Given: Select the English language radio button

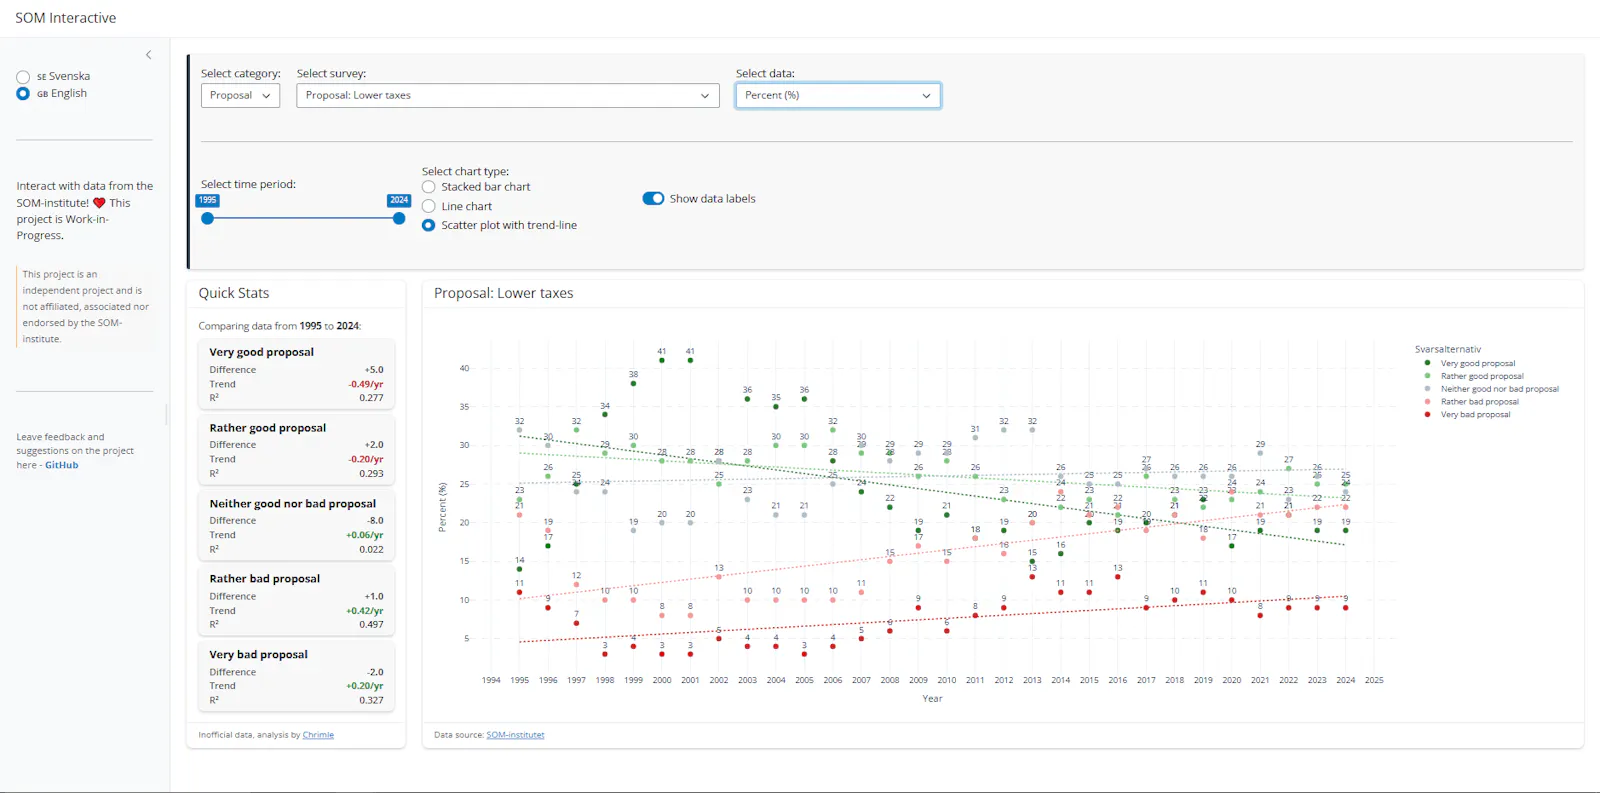Looking at the screenshot, I should (23, 94).
